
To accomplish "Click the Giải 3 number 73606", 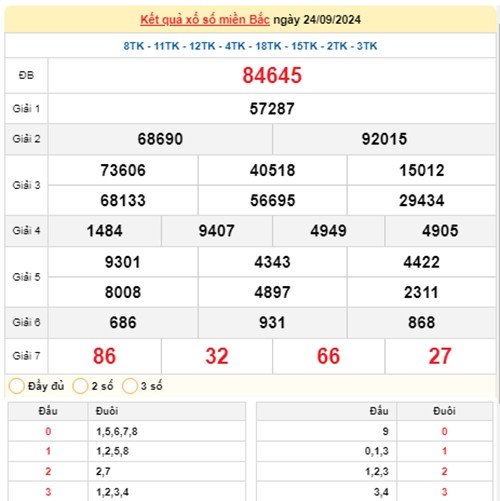I will [x=123, y=170].
